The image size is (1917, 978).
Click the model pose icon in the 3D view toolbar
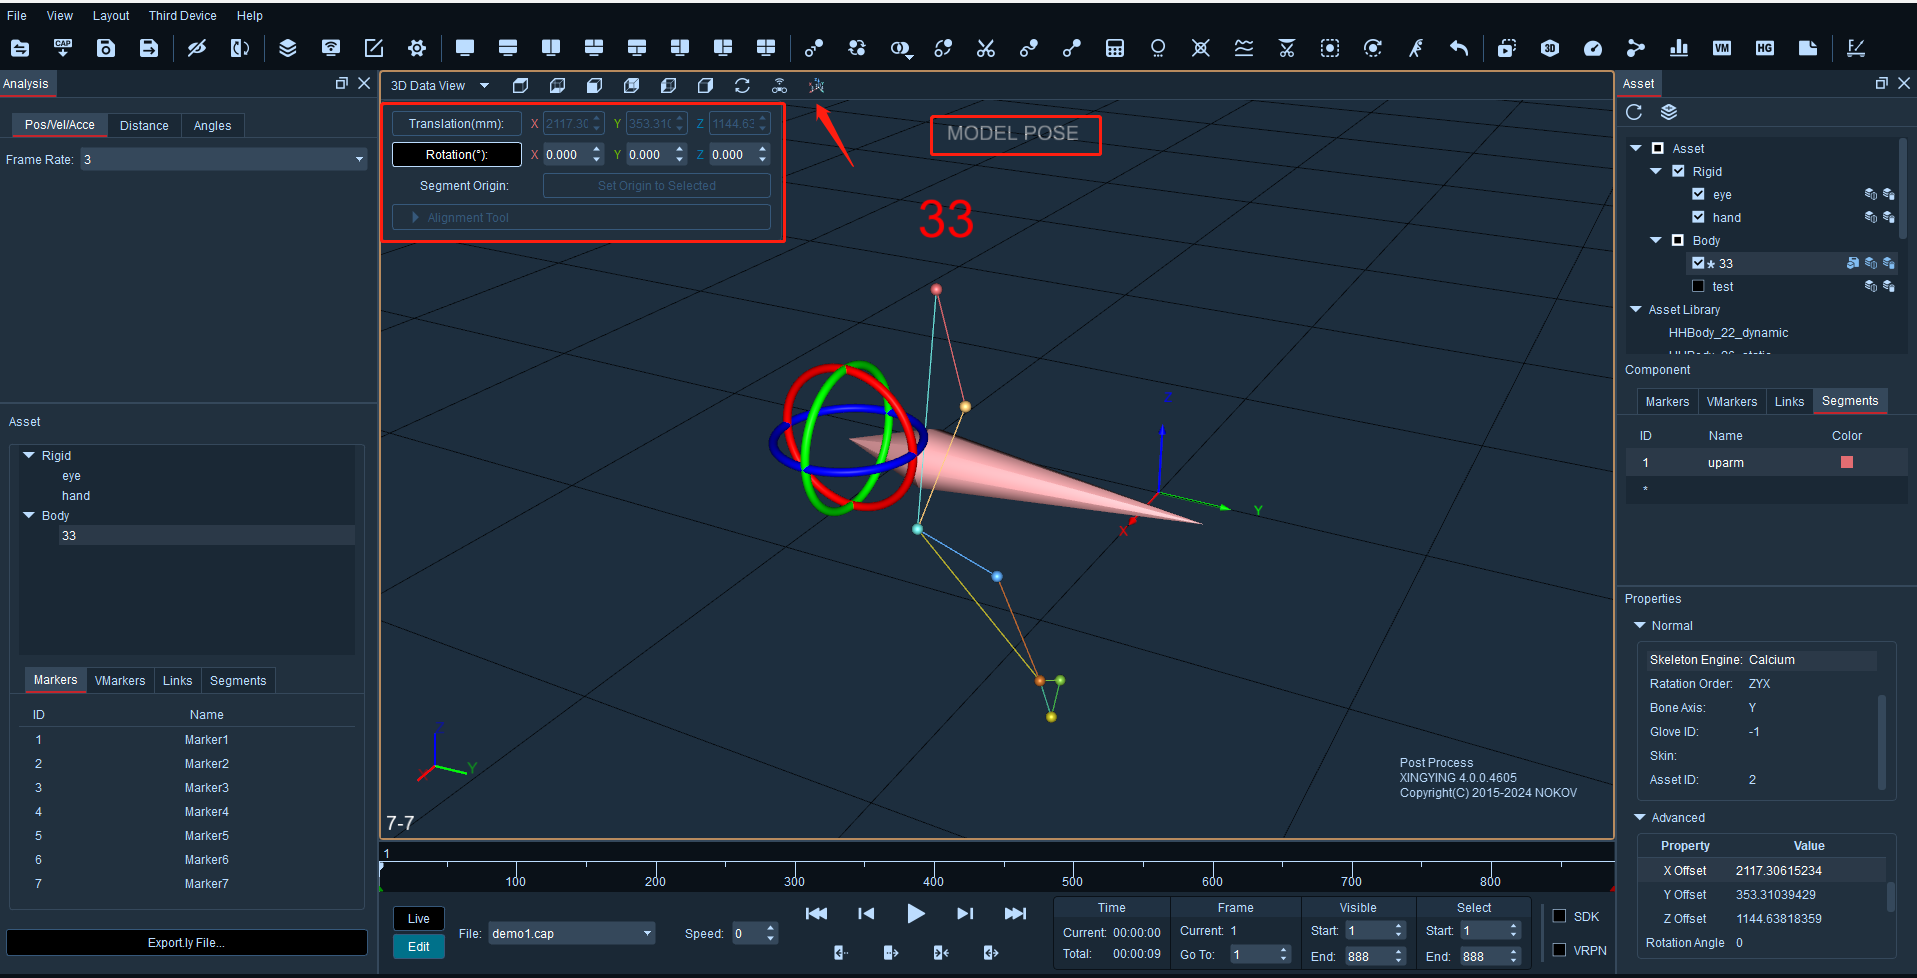817,86
